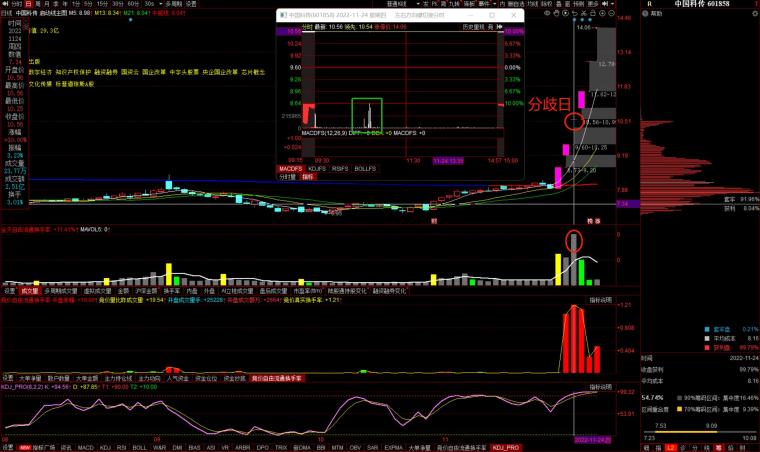Switch to 分时 timeframe
Image resolution: width=760 pixels, height=452 pixels.
tap(17, 3)
